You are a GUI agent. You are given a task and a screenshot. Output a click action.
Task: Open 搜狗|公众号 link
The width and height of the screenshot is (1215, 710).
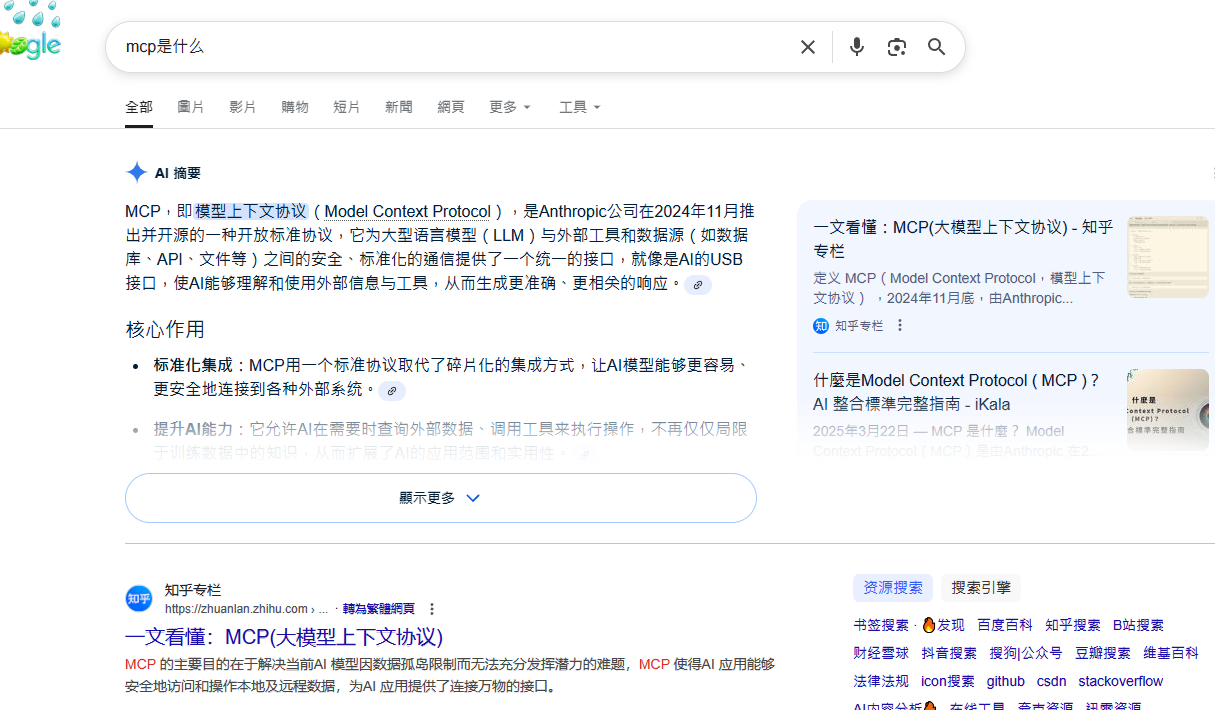coord(1026,653)
